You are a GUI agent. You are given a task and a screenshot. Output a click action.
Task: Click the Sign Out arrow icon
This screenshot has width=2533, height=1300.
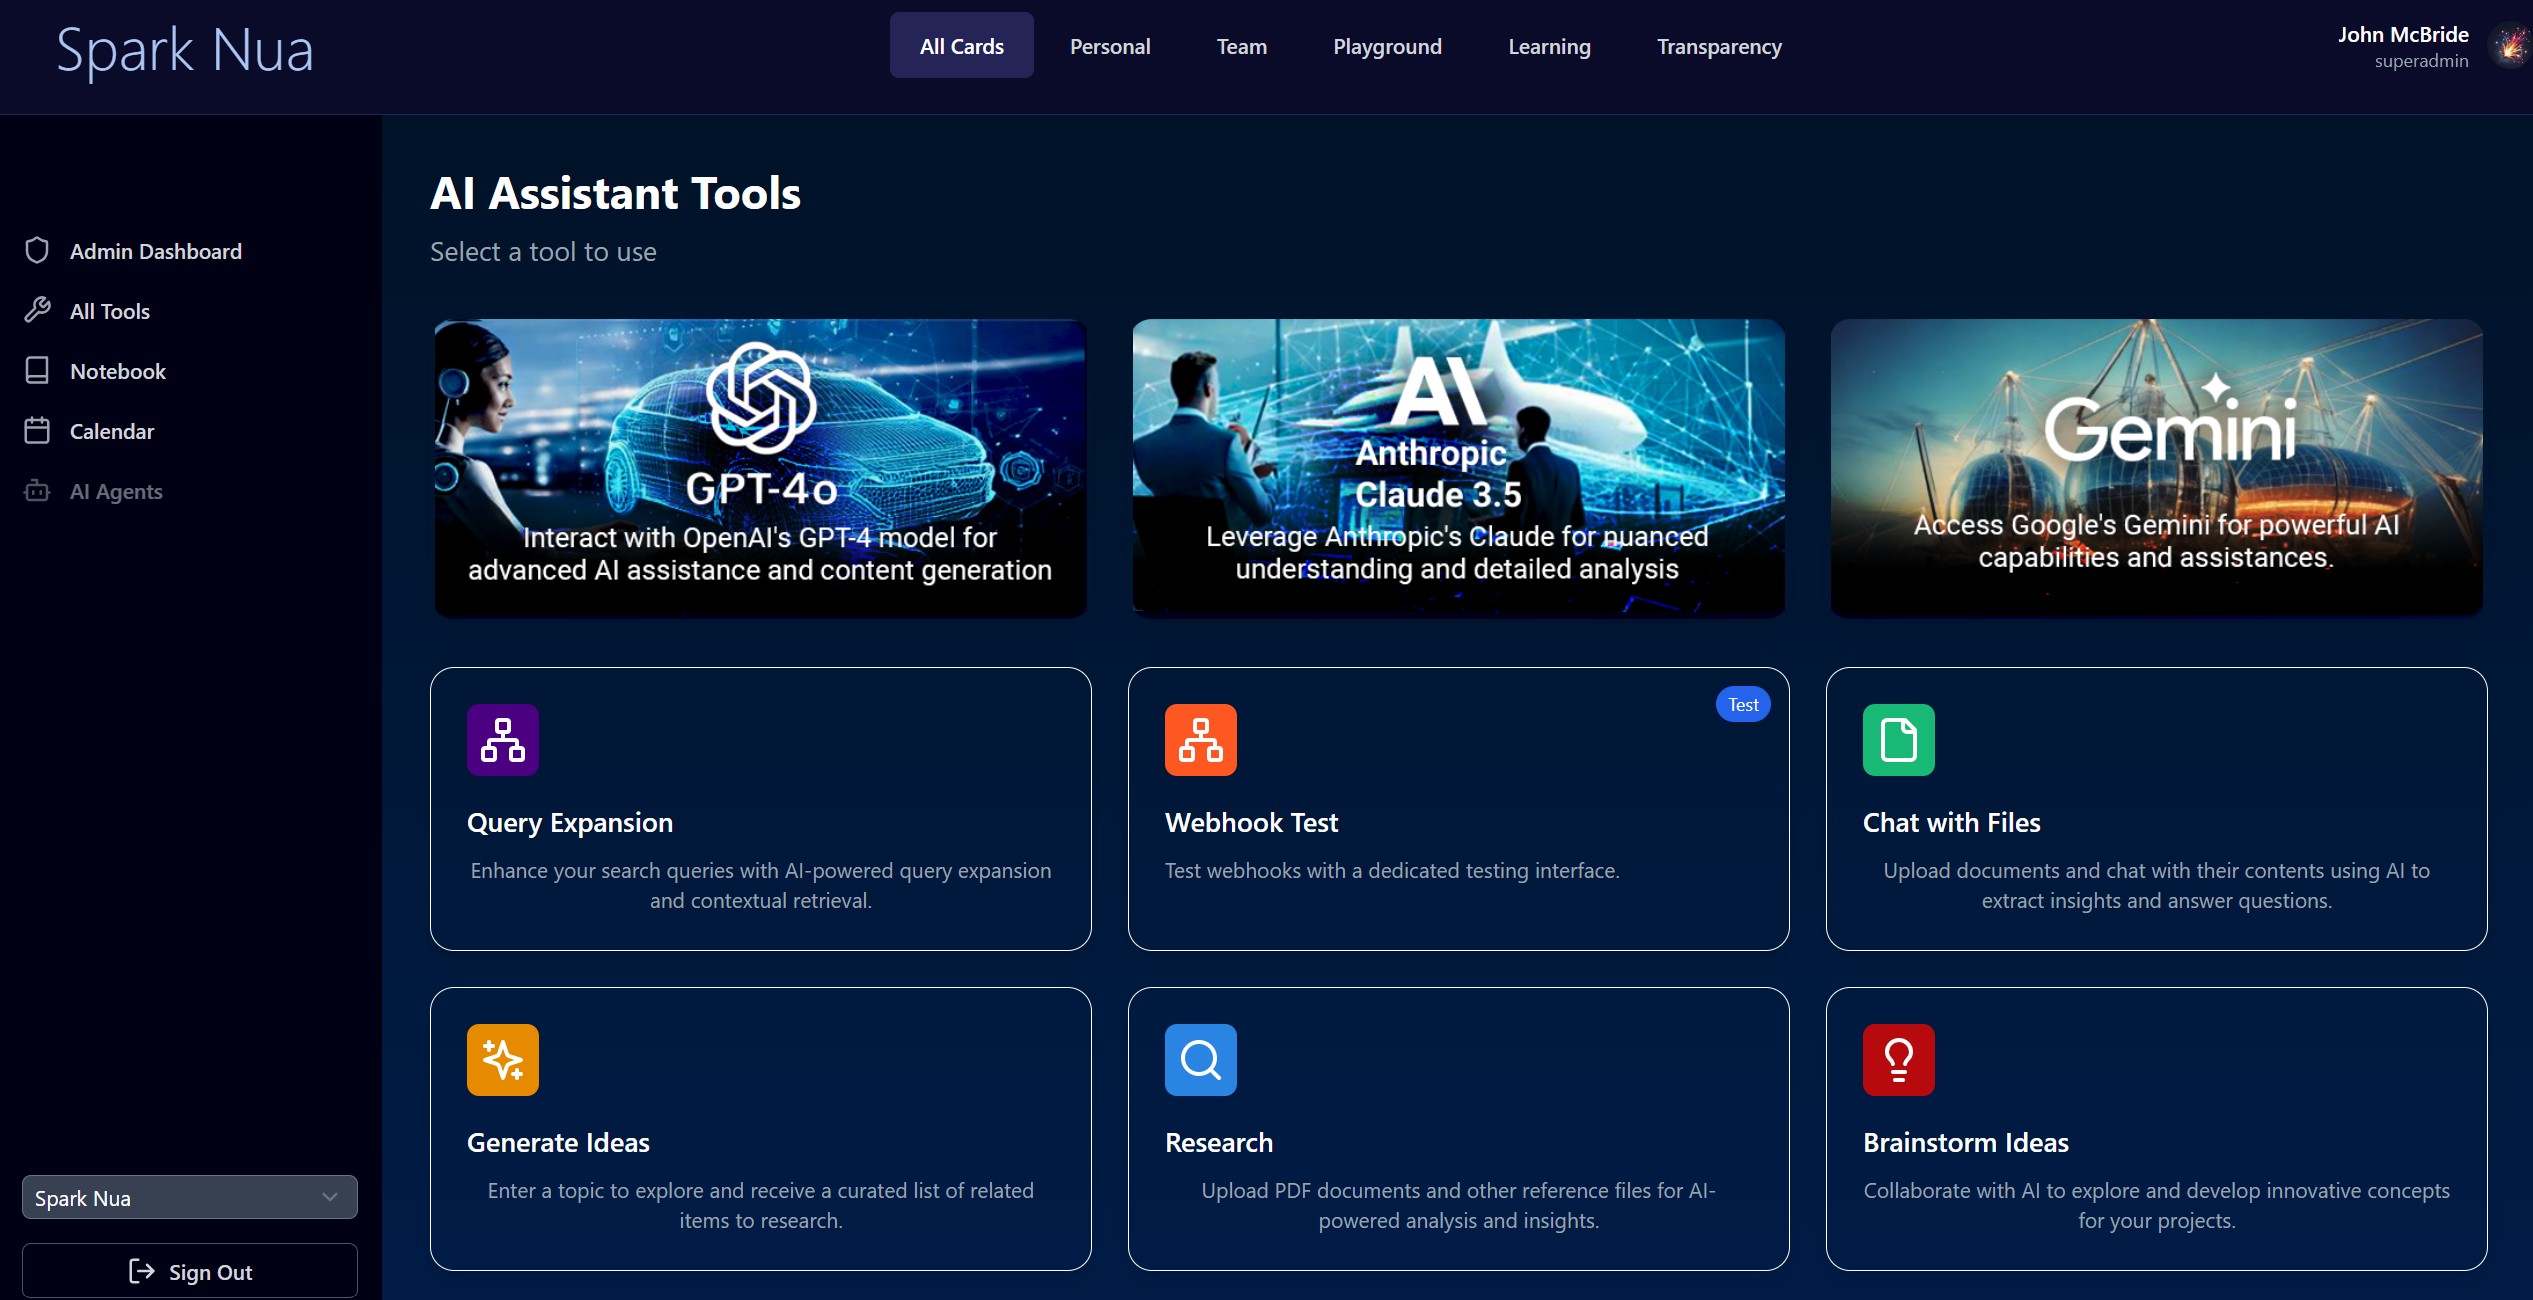142,1271
